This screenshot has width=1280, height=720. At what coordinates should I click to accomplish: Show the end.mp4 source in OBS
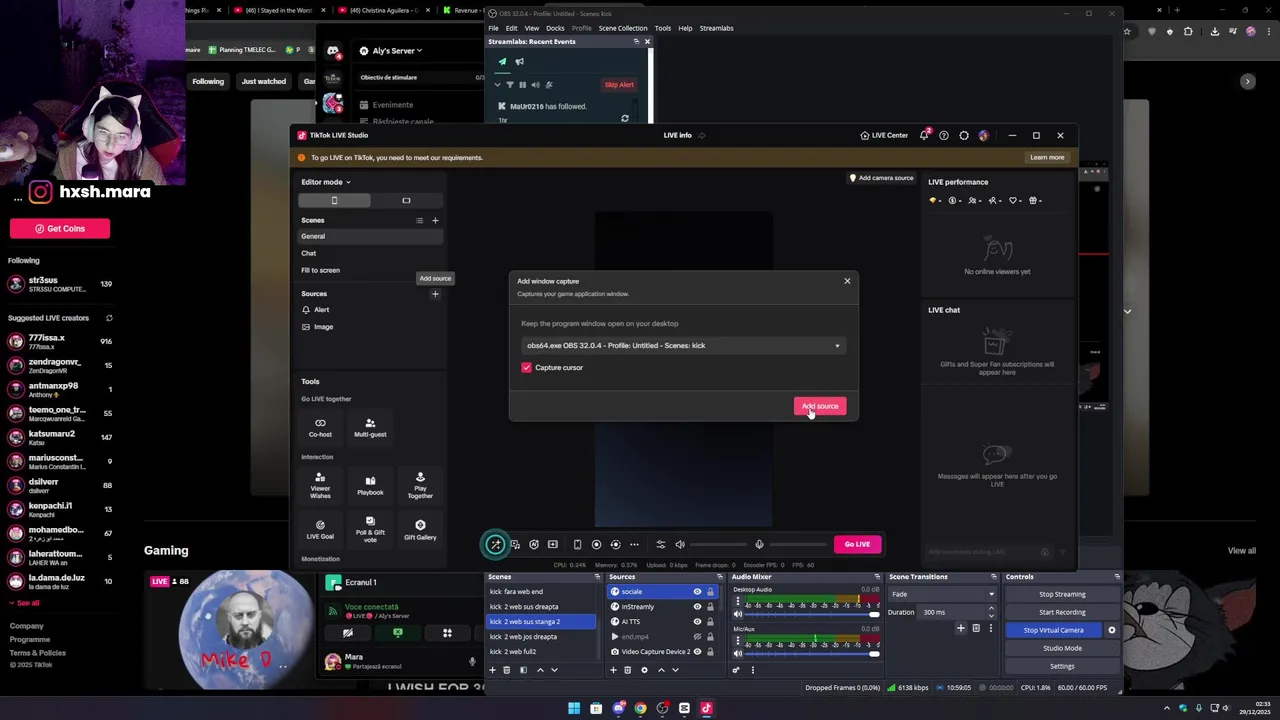click(x=697, y=636)
